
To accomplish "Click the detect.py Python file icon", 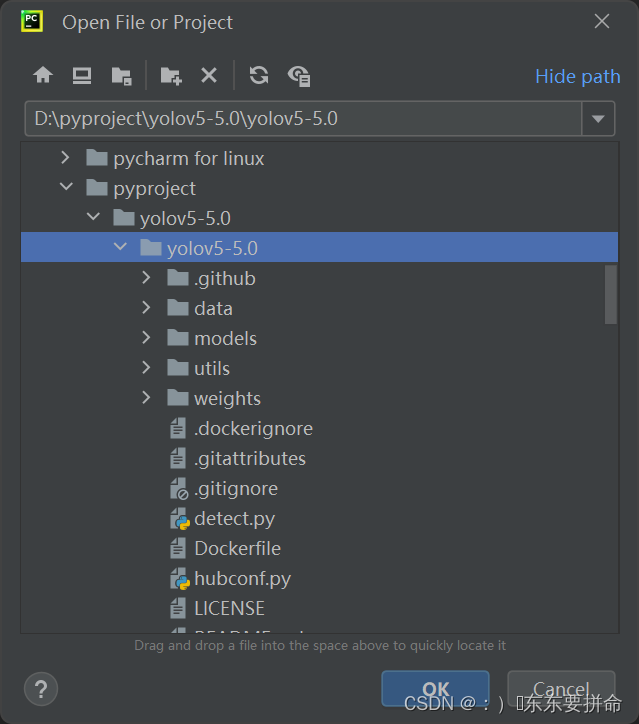I will click(180, 519).
